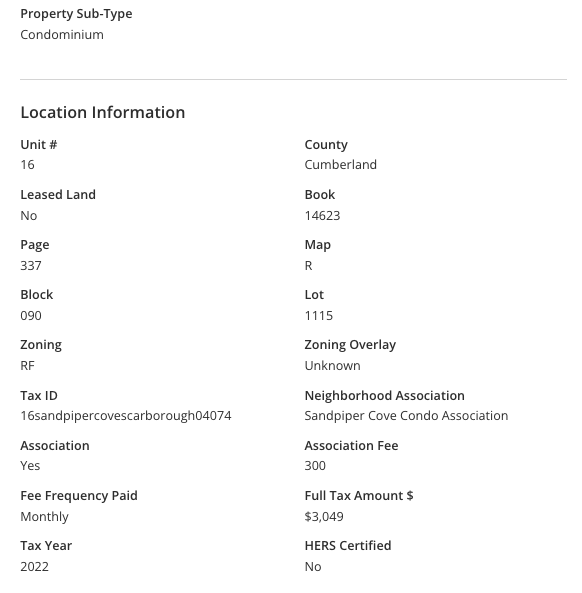This screenshot has height=593, width=582.
Task: Click the Location Information heading
Action: pos(102,112)
